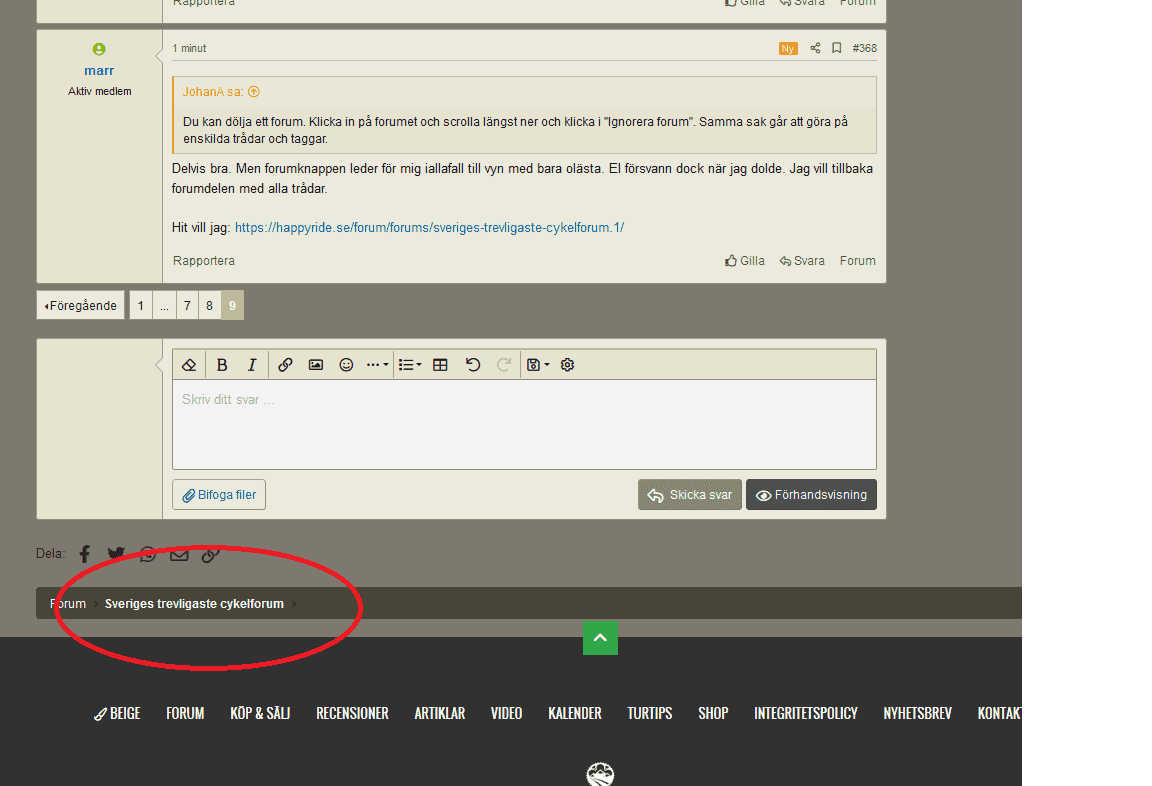Expand the more options ellipsis dropdown
The image size is (1152, 786).
pos(376,365)
